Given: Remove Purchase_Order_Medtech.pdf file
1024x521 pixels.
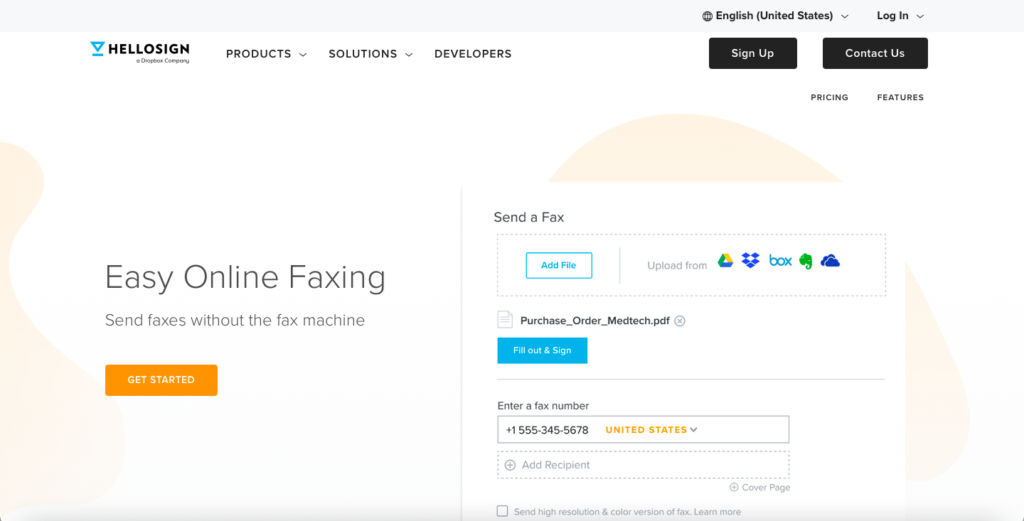Looking at the screenshot, I should (680, 321).
